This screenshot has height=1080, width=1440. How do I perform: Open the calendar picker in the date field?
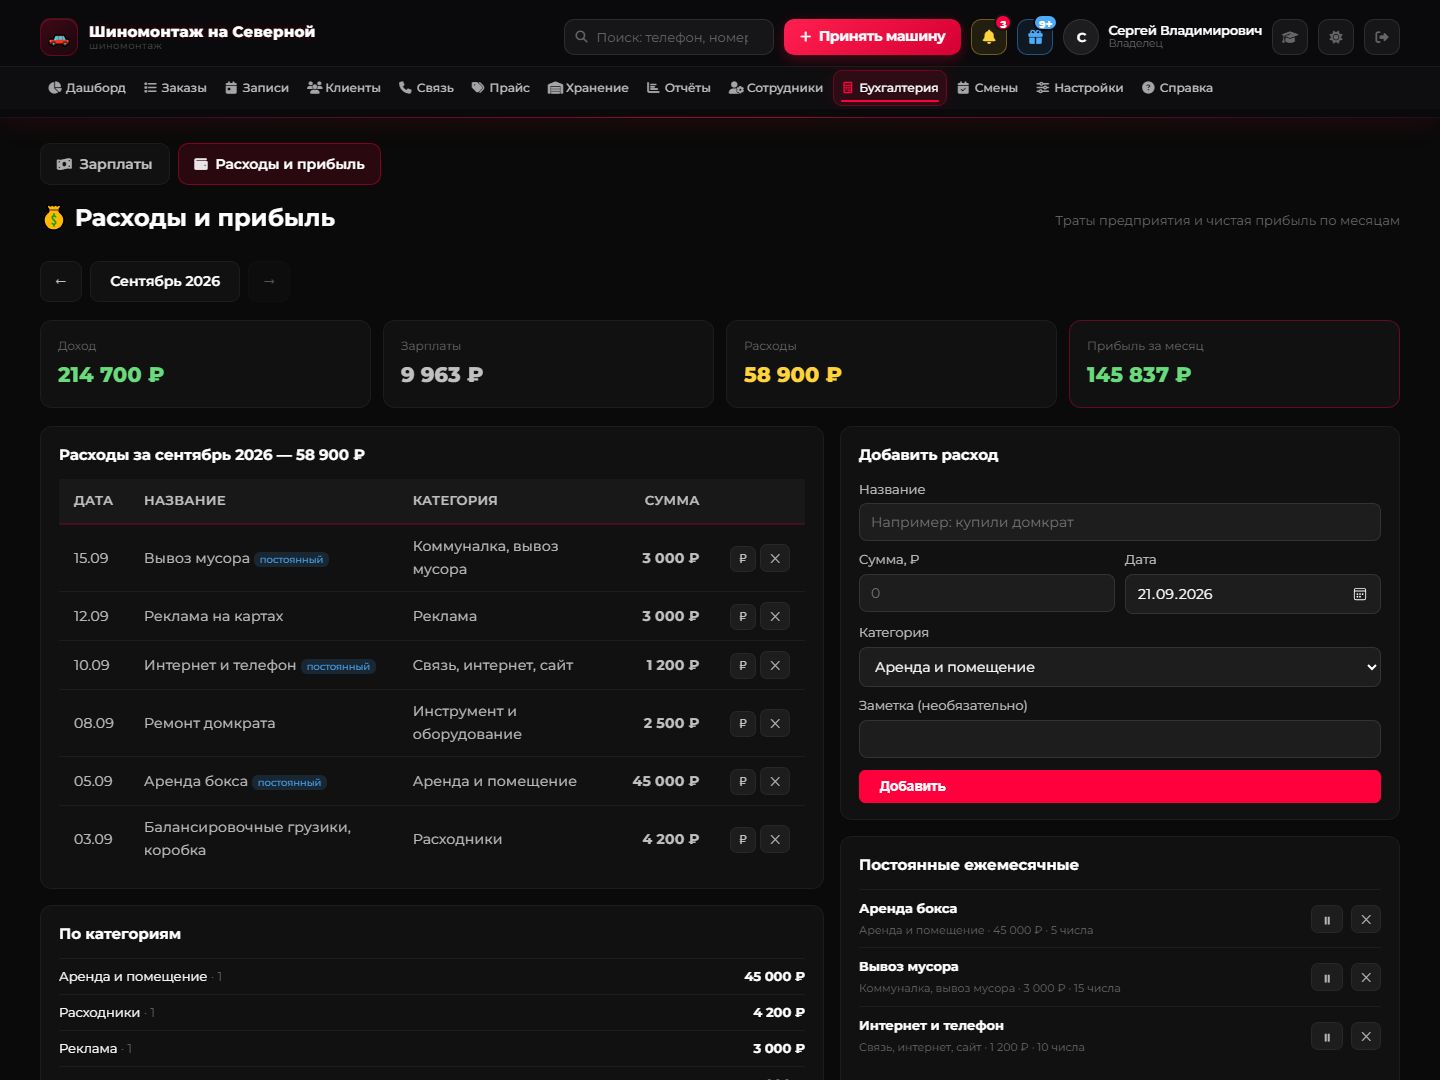click(1360, 594)
